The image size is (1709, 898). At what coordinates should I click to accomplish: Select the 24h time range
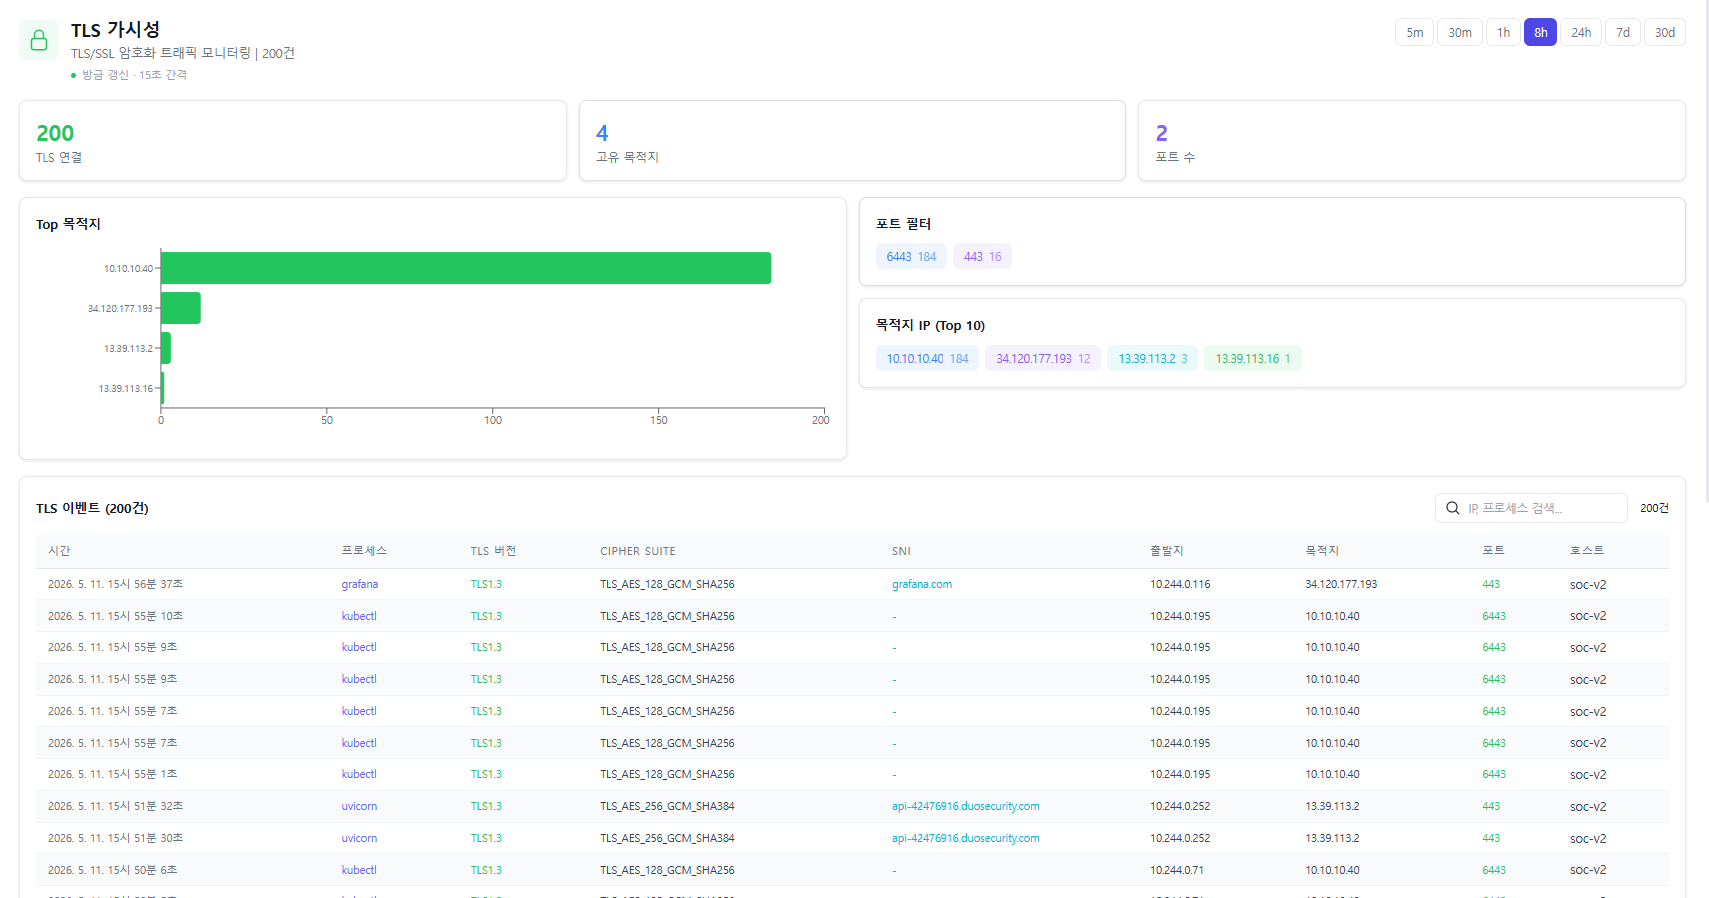tap(1581, 32)
